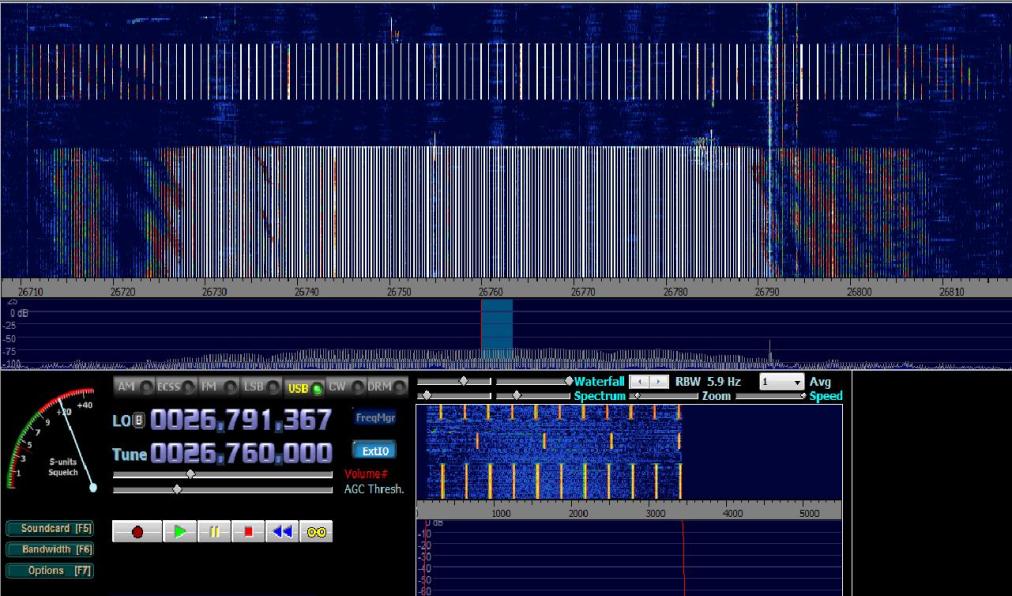The height and width of the screenshot is (596, 1012).
Task: Click the Volume slider handle
Action: click(x=190, y=474)
